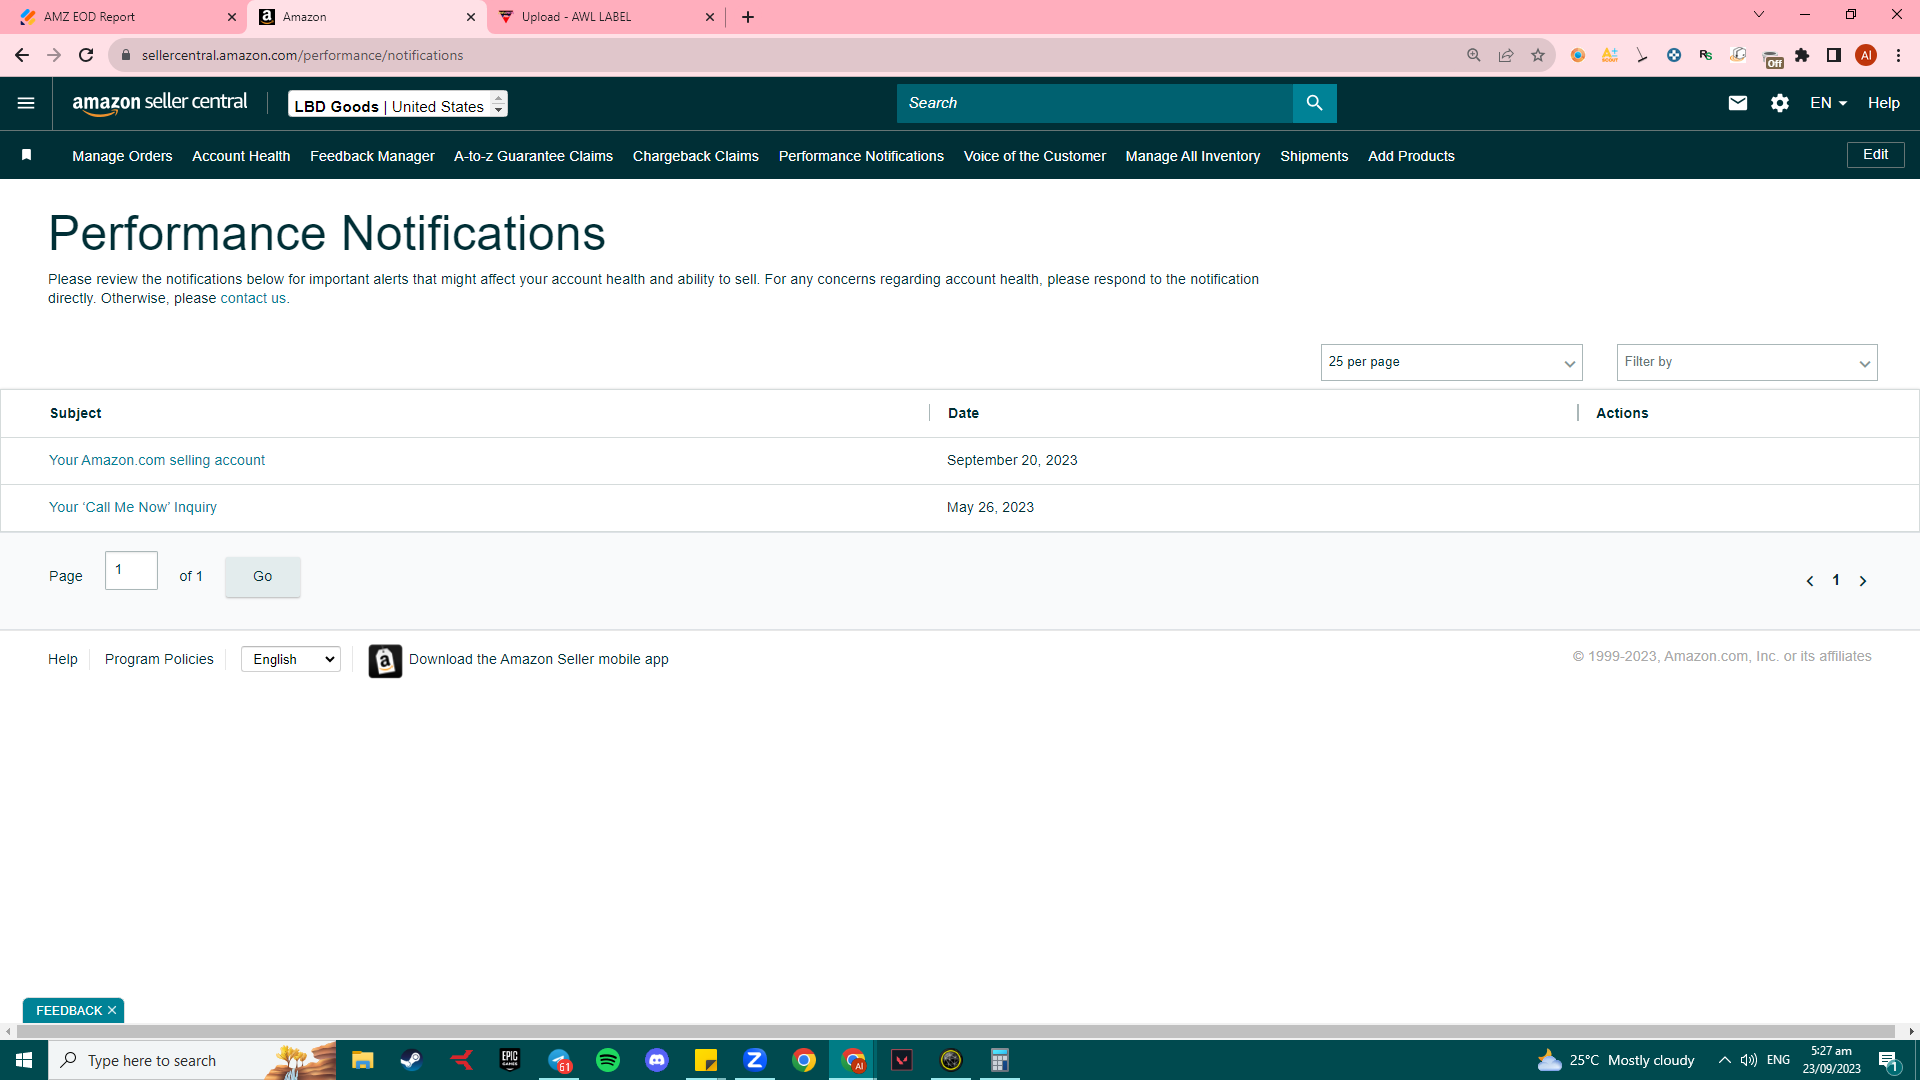The height and width of the screenshot is (1080, 1920).
Task: Click the Go page button
Action: [263, 577]
